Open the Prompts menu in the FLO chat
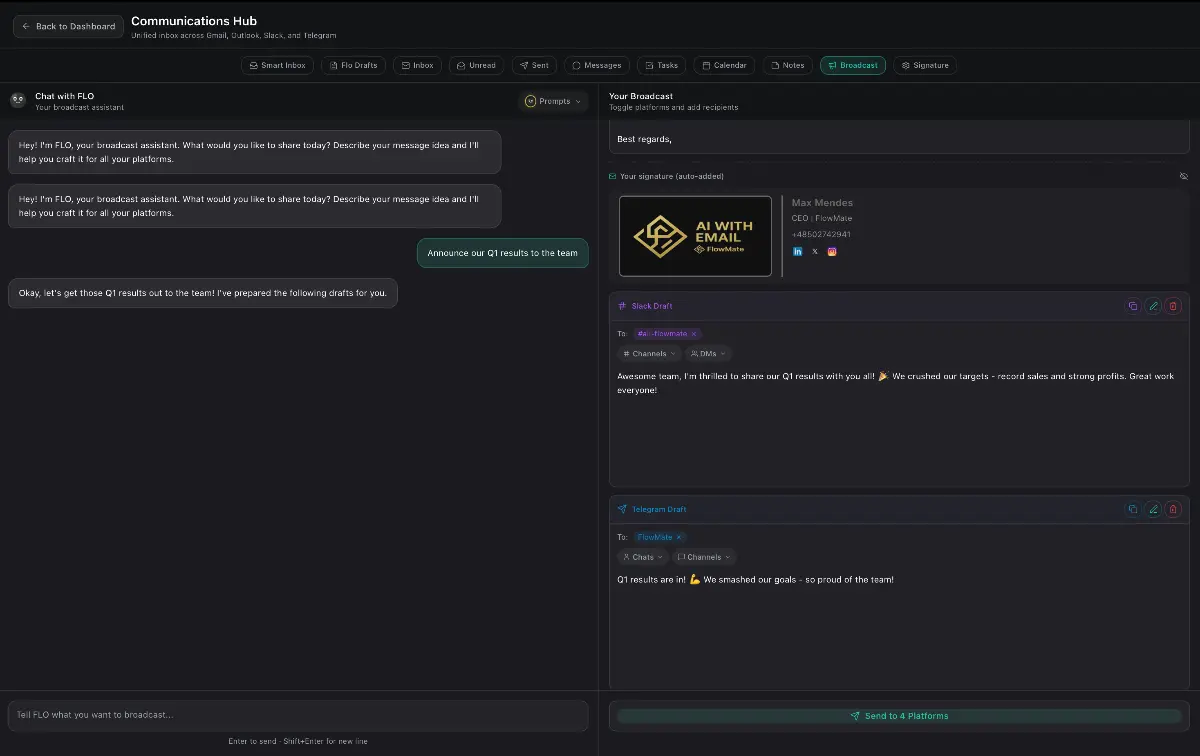Screen dimensions: 1200x756 (553, 101)
